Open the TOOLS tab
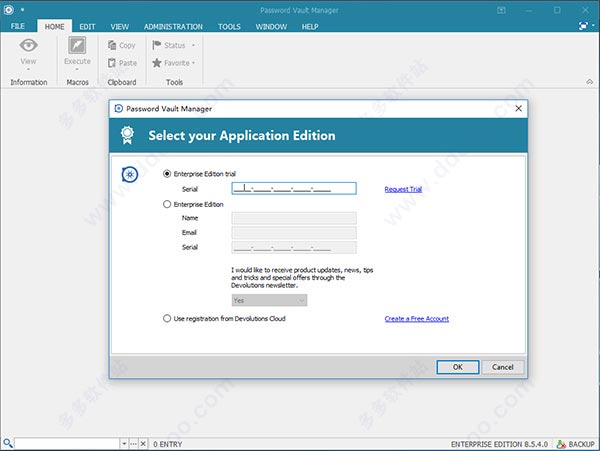The image size is (600, 451). 229,26
